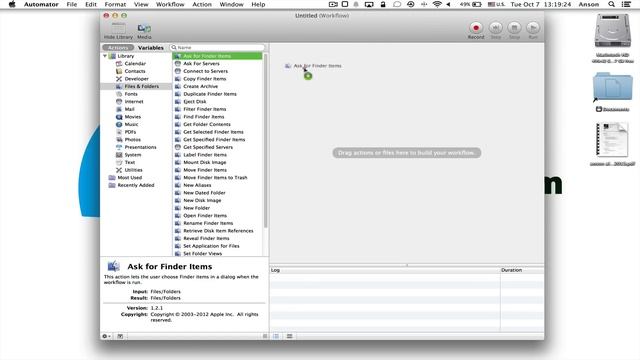Select Developer category in Library

136,79
